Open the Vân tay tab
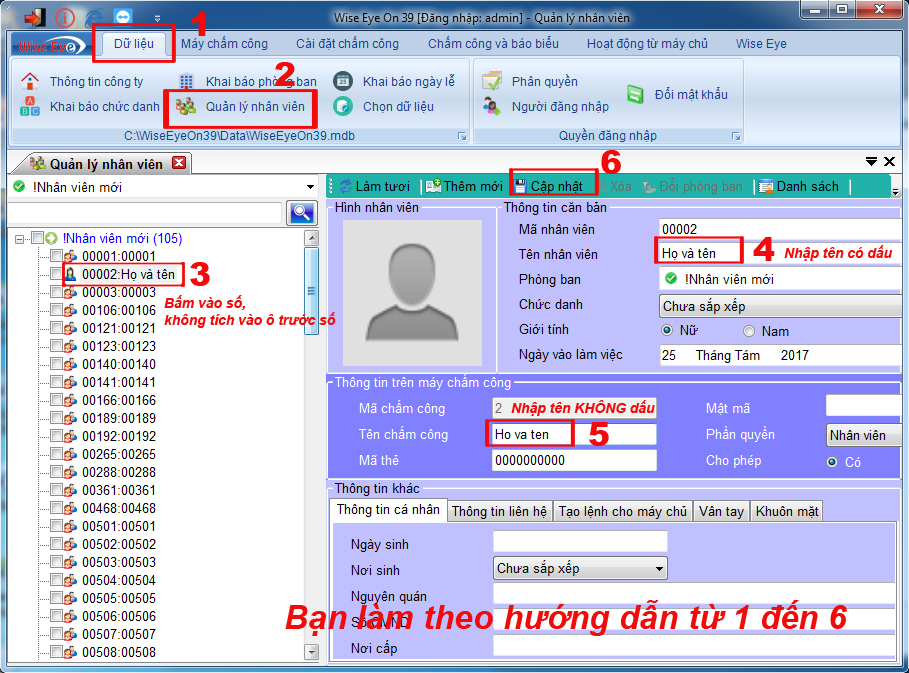The width and height of the screenshot is (909, 673). (x=721, y=511)
